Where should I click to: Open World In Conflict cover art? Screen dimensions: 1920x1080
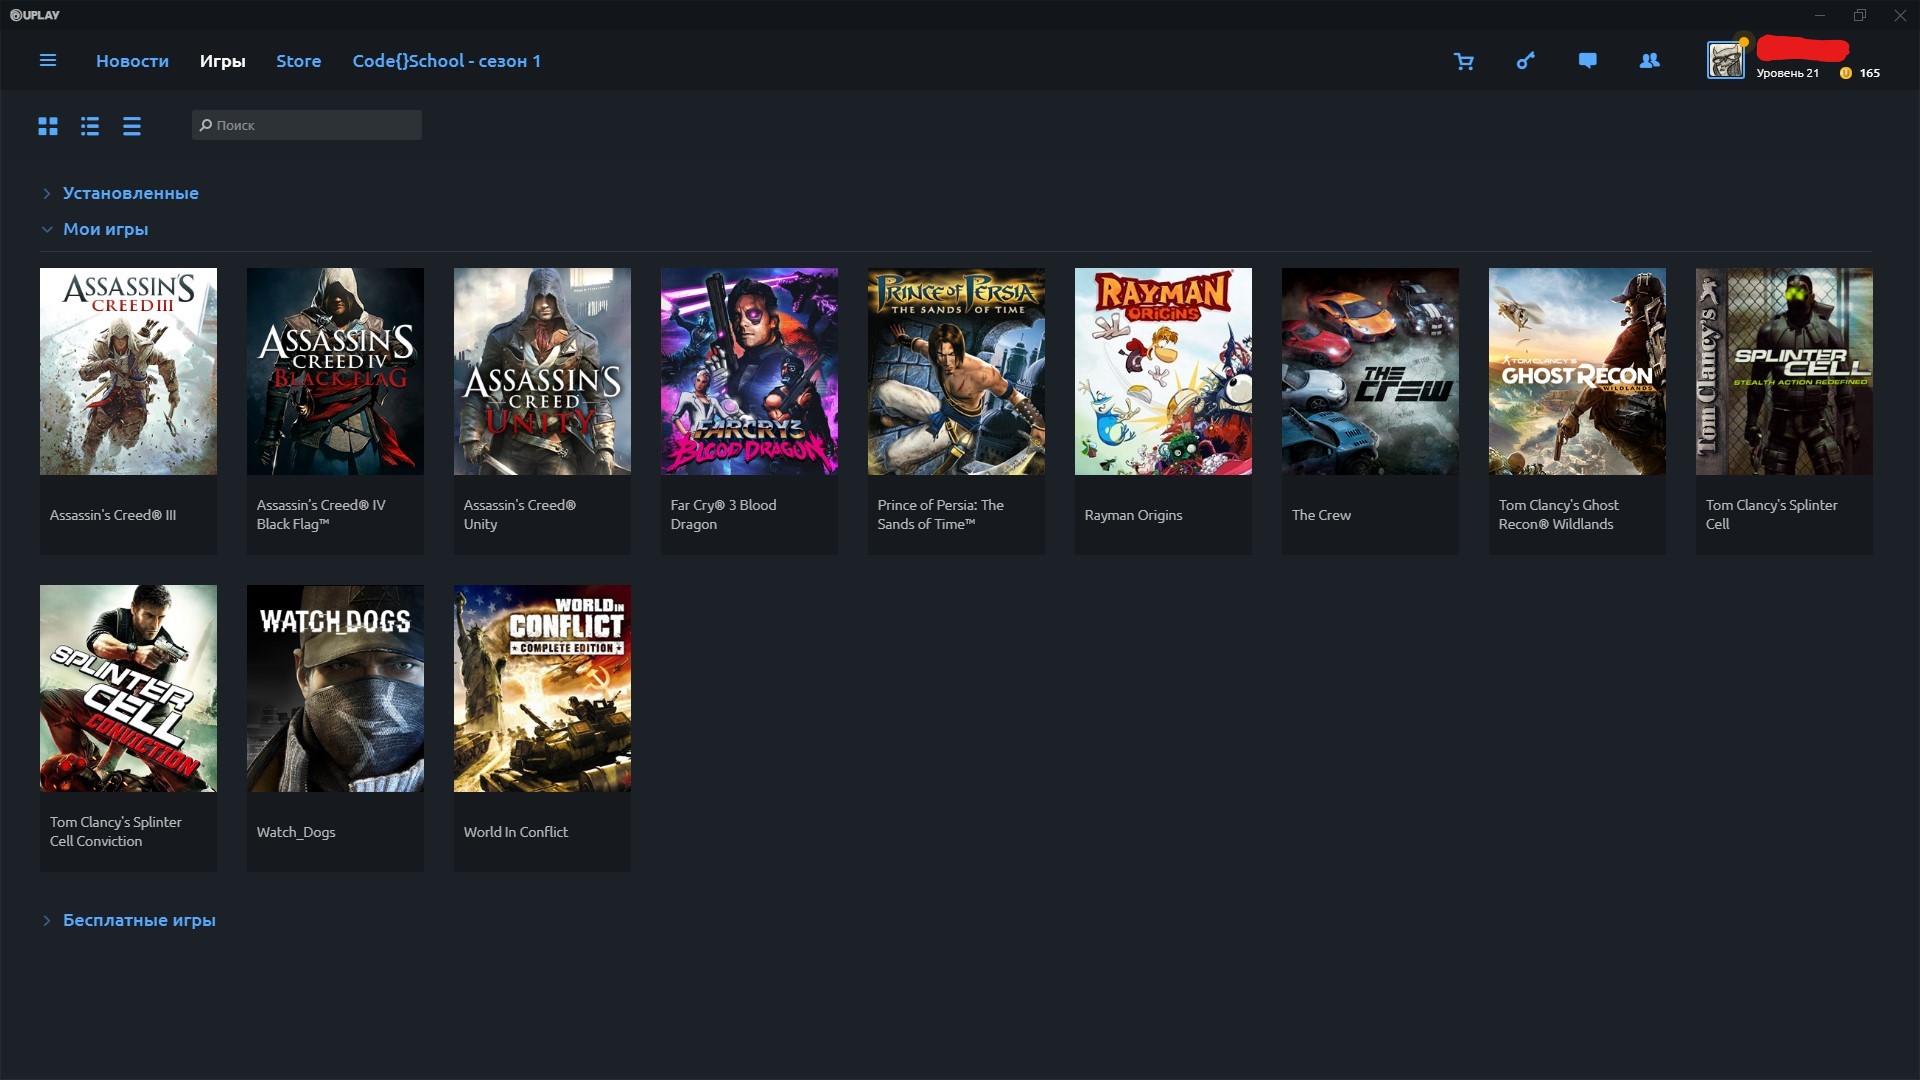pyautogui.click(x=542, y=688)
